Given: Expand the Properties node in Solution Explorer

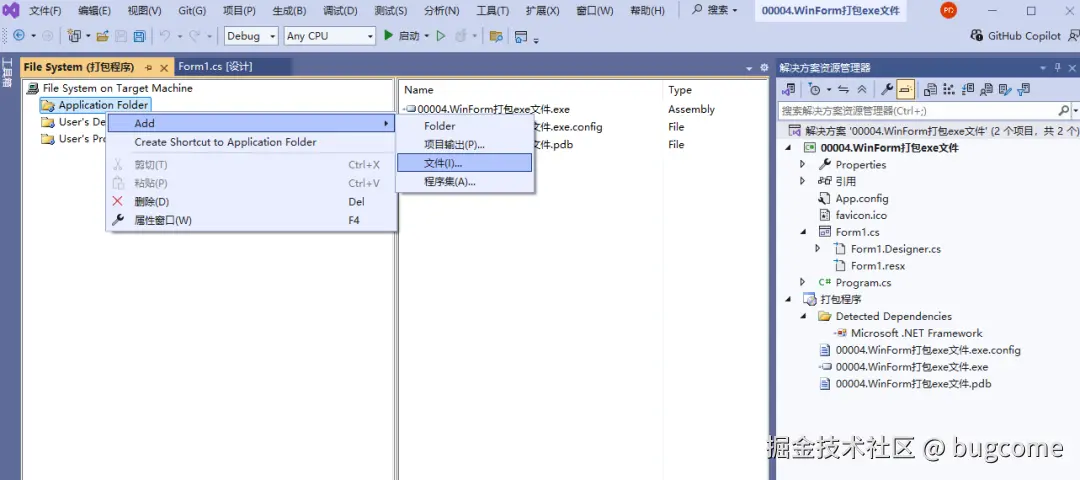Looking at the screenshot, I should point(802,165).
